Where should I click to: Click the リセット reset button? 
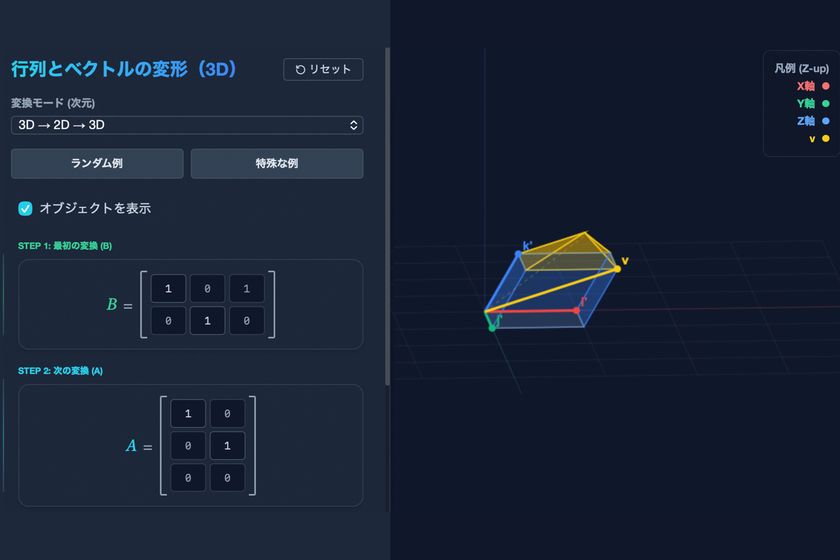[x=323, y=69]
